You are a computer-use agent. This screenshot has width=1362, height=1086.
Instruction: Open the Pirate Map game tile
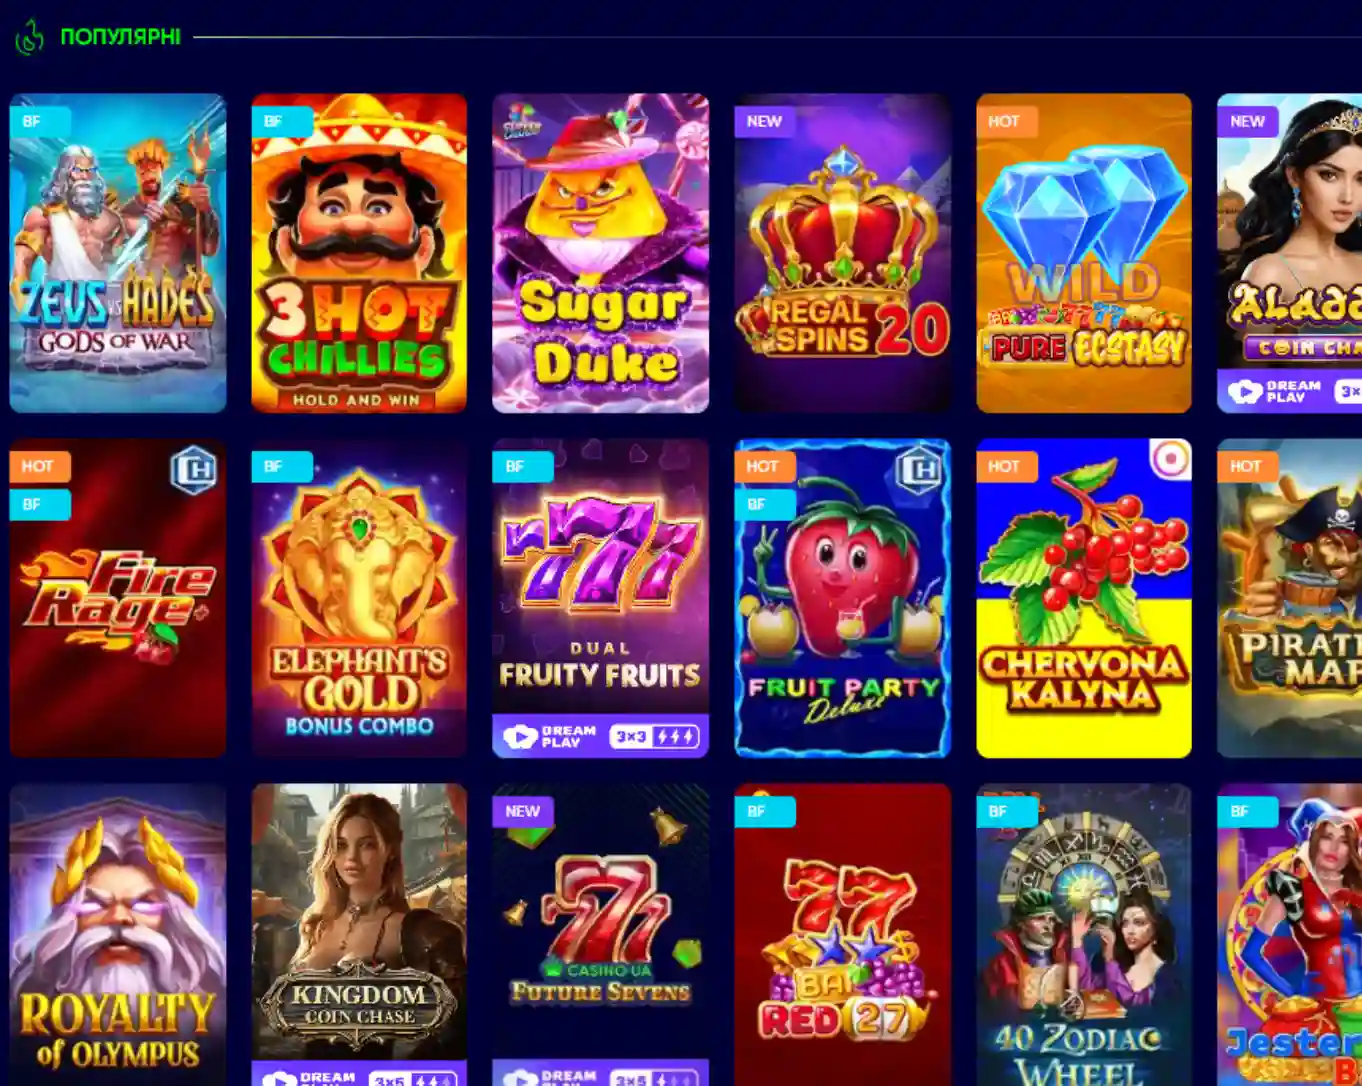1290,598
